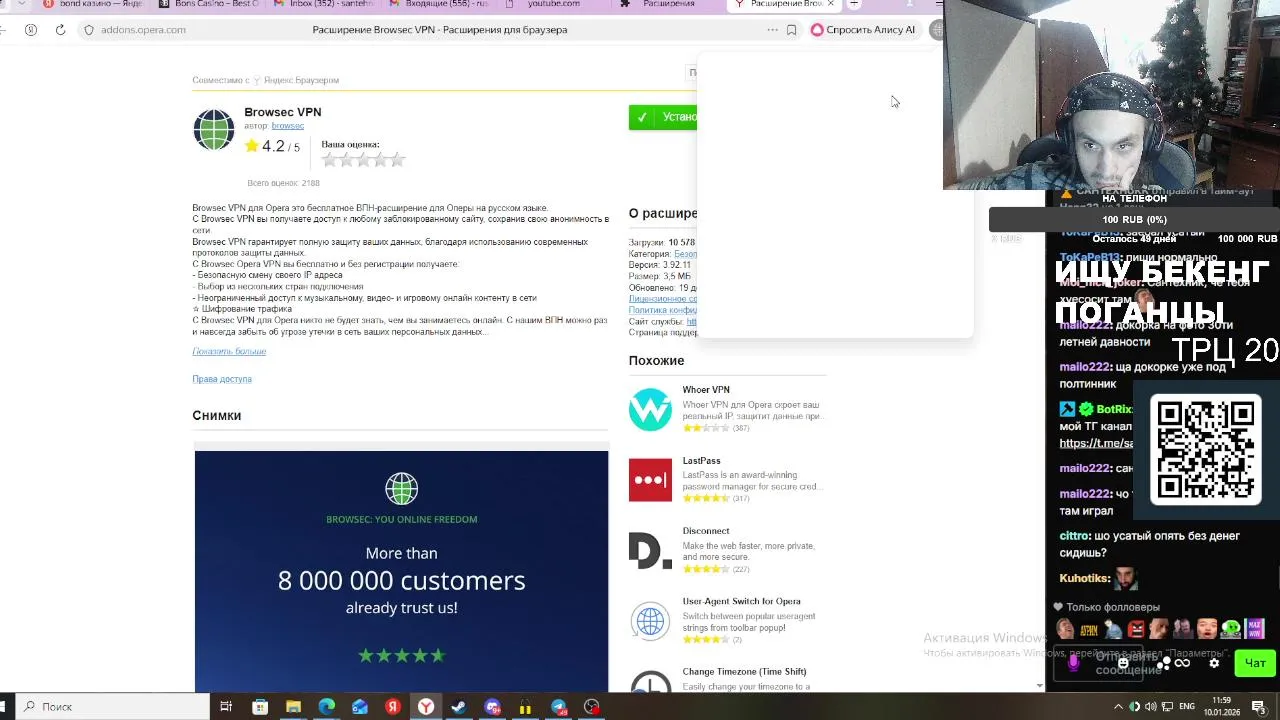Expand description with 'Показать больше'
Image resolution: width=1280 pixels, height=720 pixels.
pos(229,351)
